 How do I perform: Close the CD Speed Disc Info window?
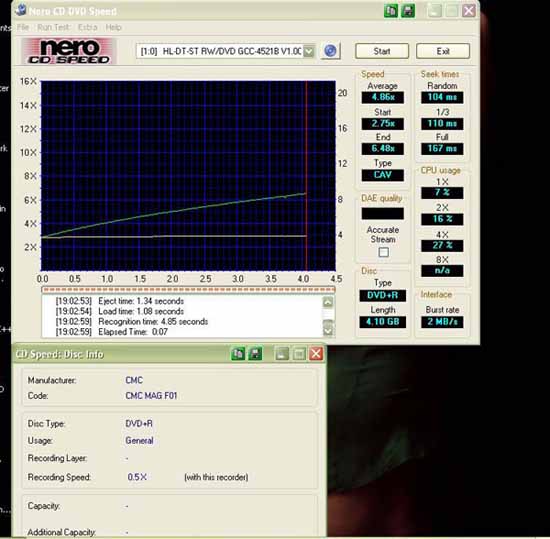tap(316, 353)
